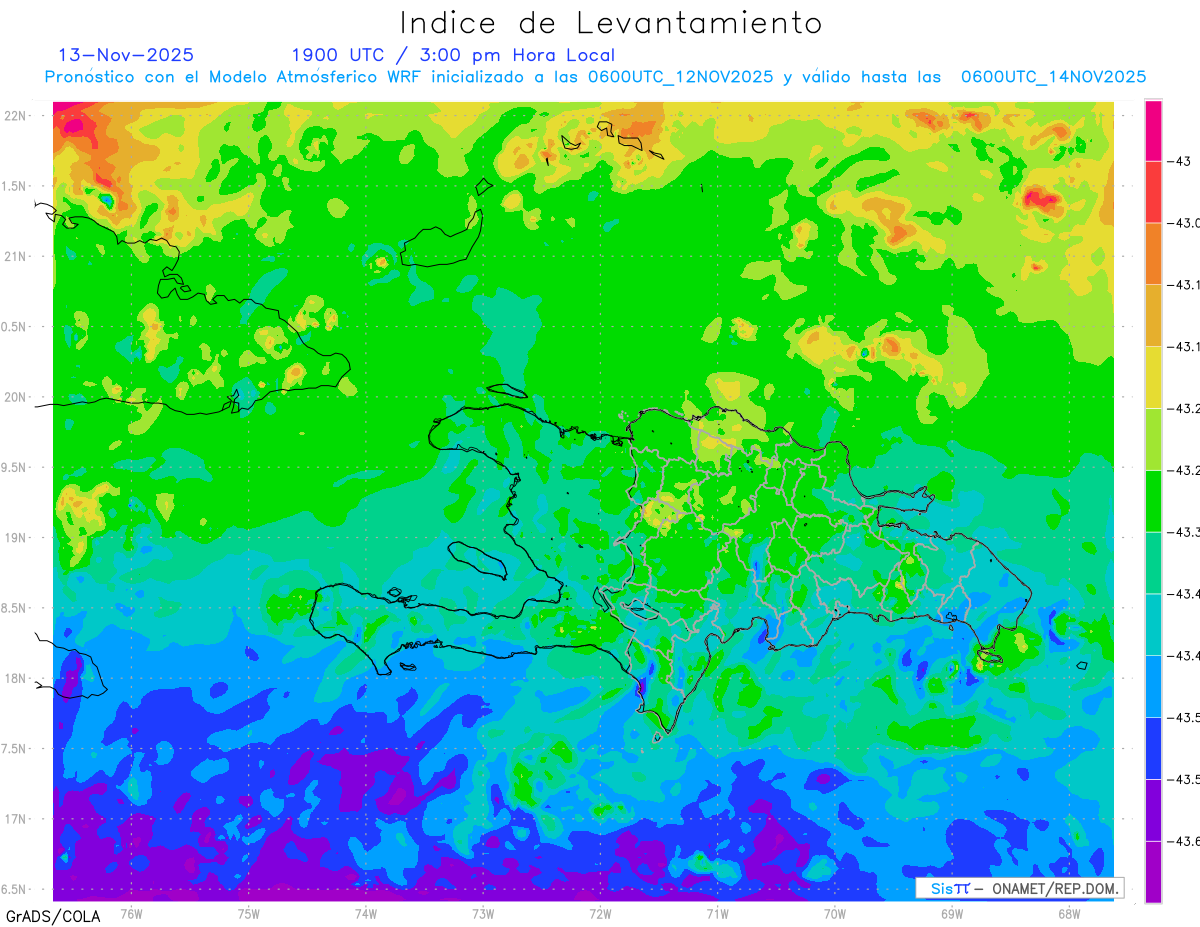The width and height of the screenshot is (1200, 927).
Task: Click the pink legend color swatch
Action: click(1153, 130)
